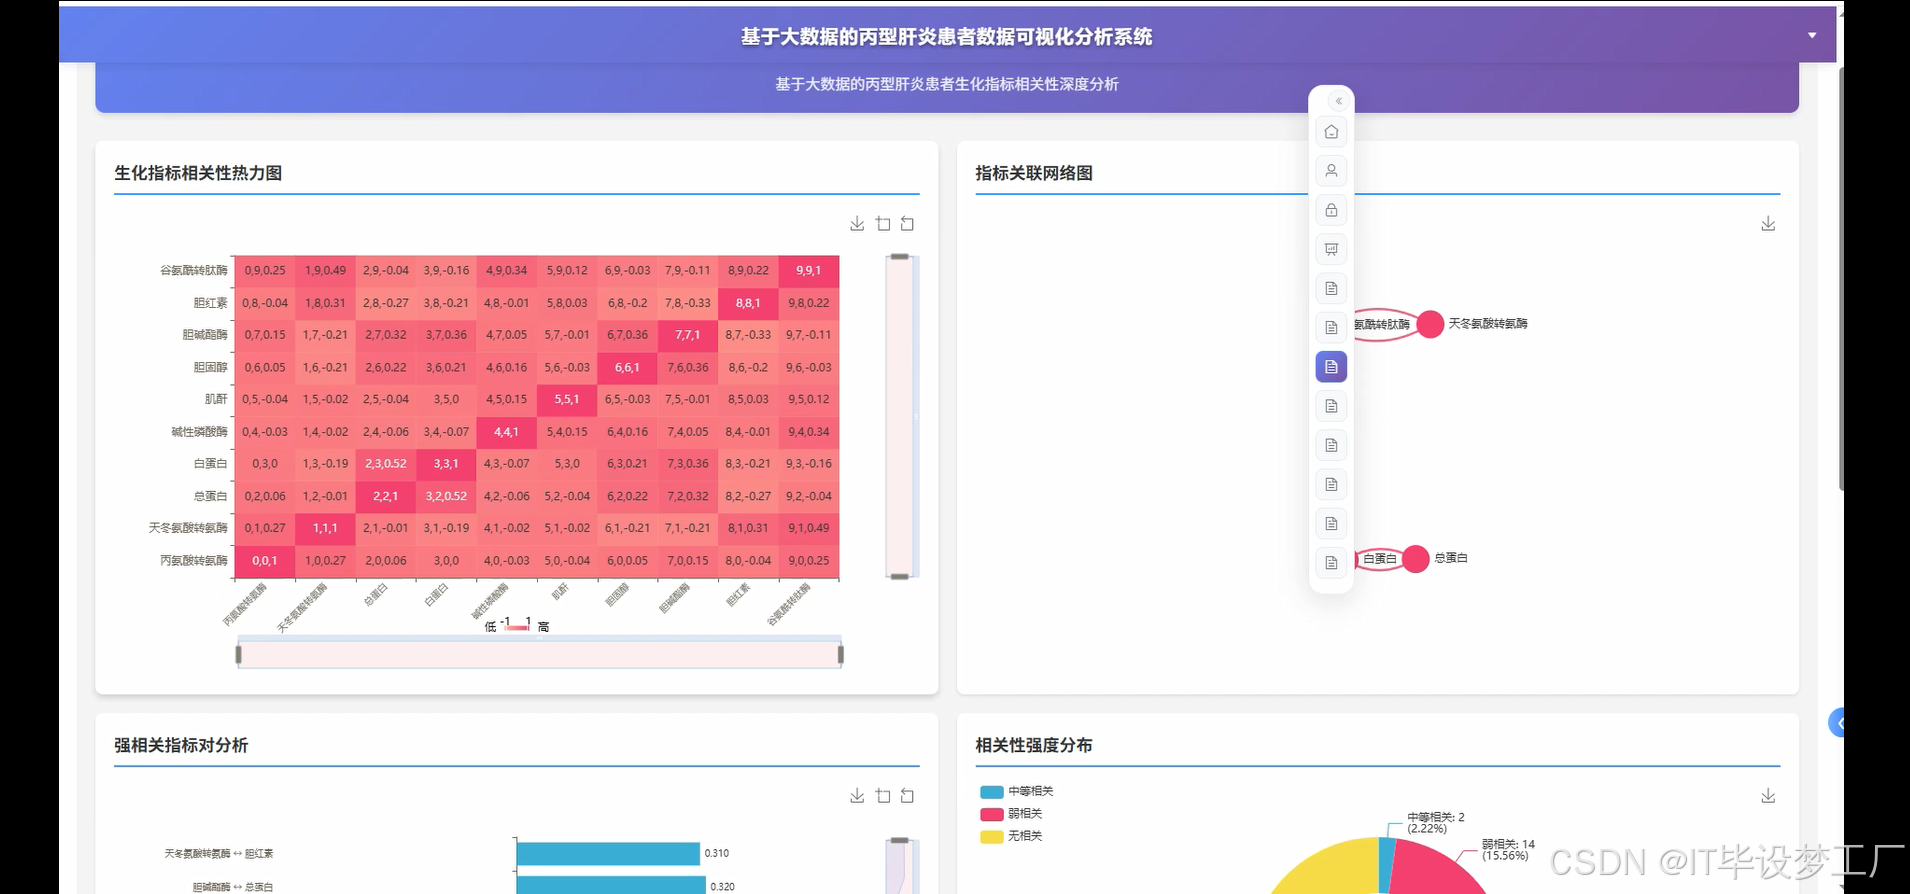Download the 相关性强度分布 pie chart image
Screen dimensions: 1910x894
click(x=1768, y=796)
